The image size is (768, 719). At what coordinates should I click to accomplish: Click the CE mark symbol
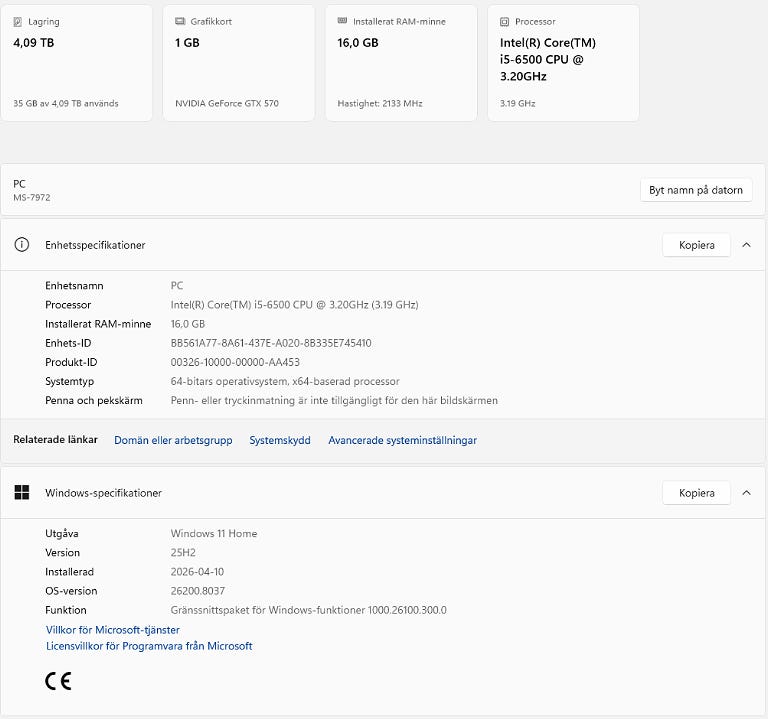[58, 682]
